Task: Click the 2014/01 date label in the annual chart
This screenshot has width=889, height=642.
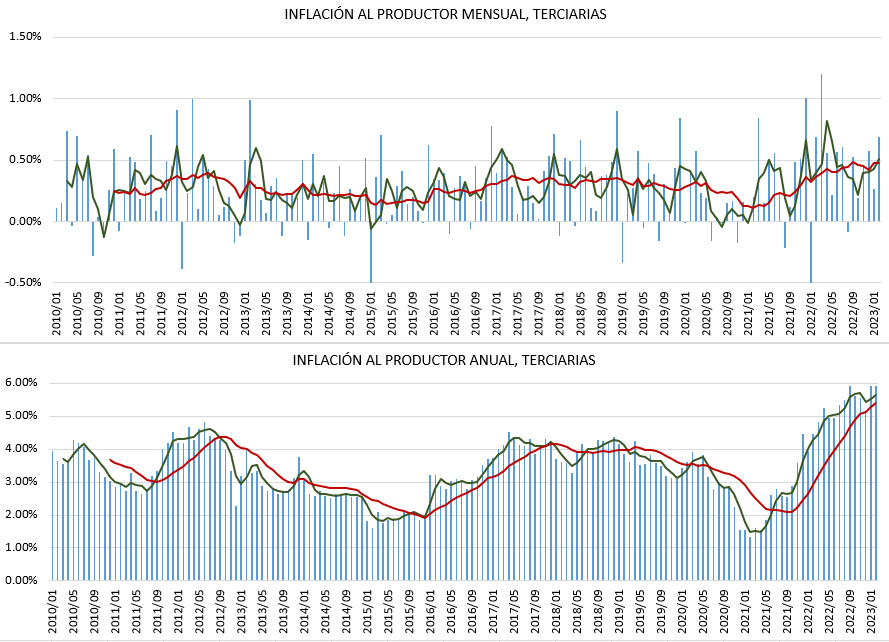Action: point(304,612)
